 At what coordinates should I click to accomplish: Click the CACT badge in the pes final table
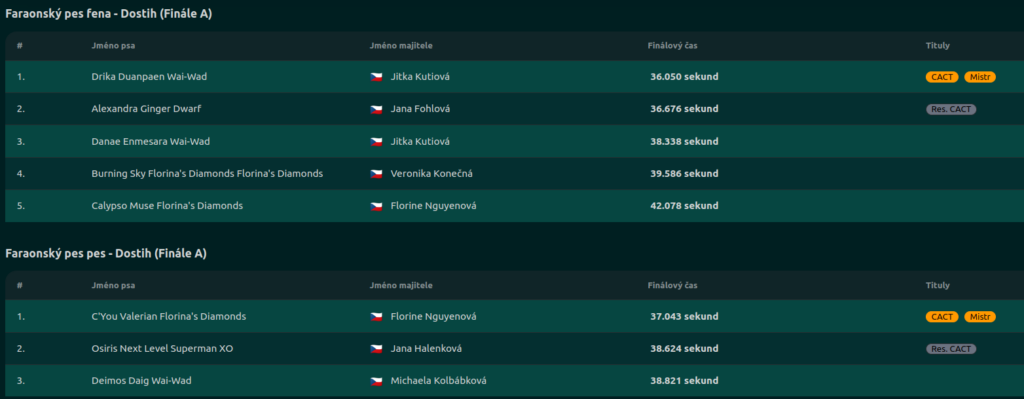(942, 317)
